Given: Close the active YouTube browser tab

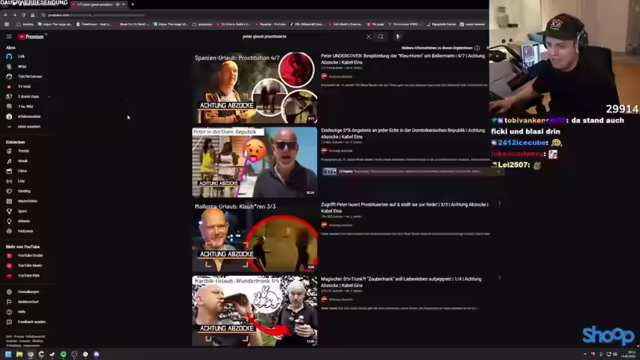Looking at the screenshot, I should pyautogui.click(x=124, y=4).
